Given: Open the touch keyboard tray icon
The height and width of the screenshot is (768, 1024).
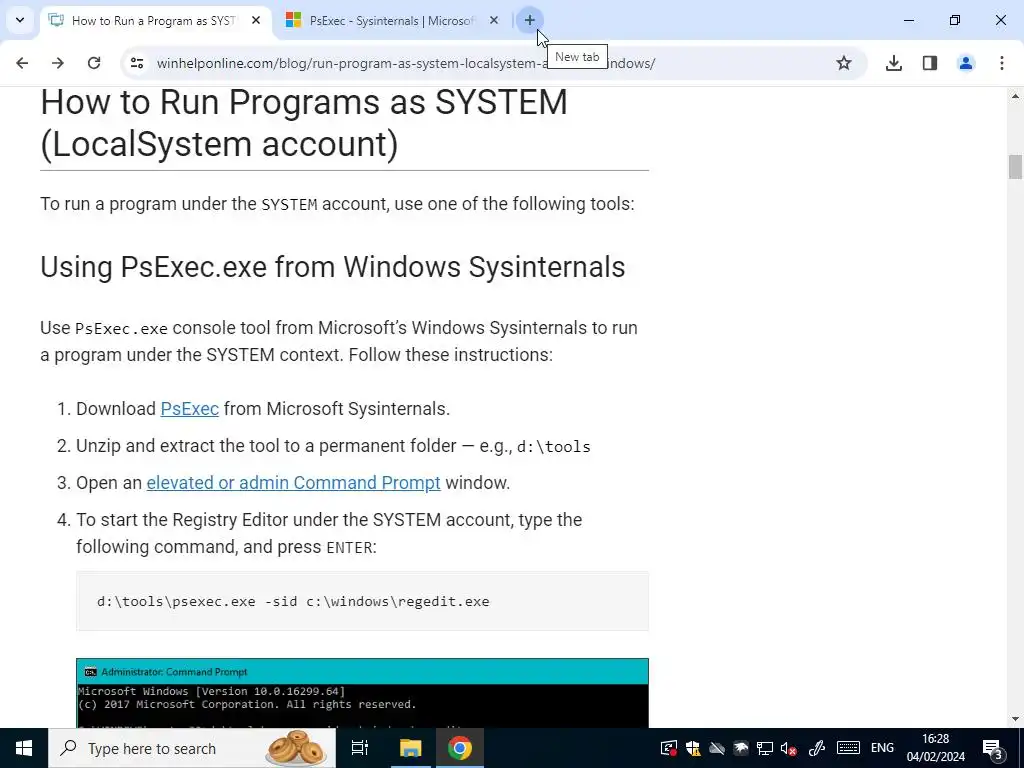Looking at the screenshot, I should pyautogui.click(x=848, y=748).
